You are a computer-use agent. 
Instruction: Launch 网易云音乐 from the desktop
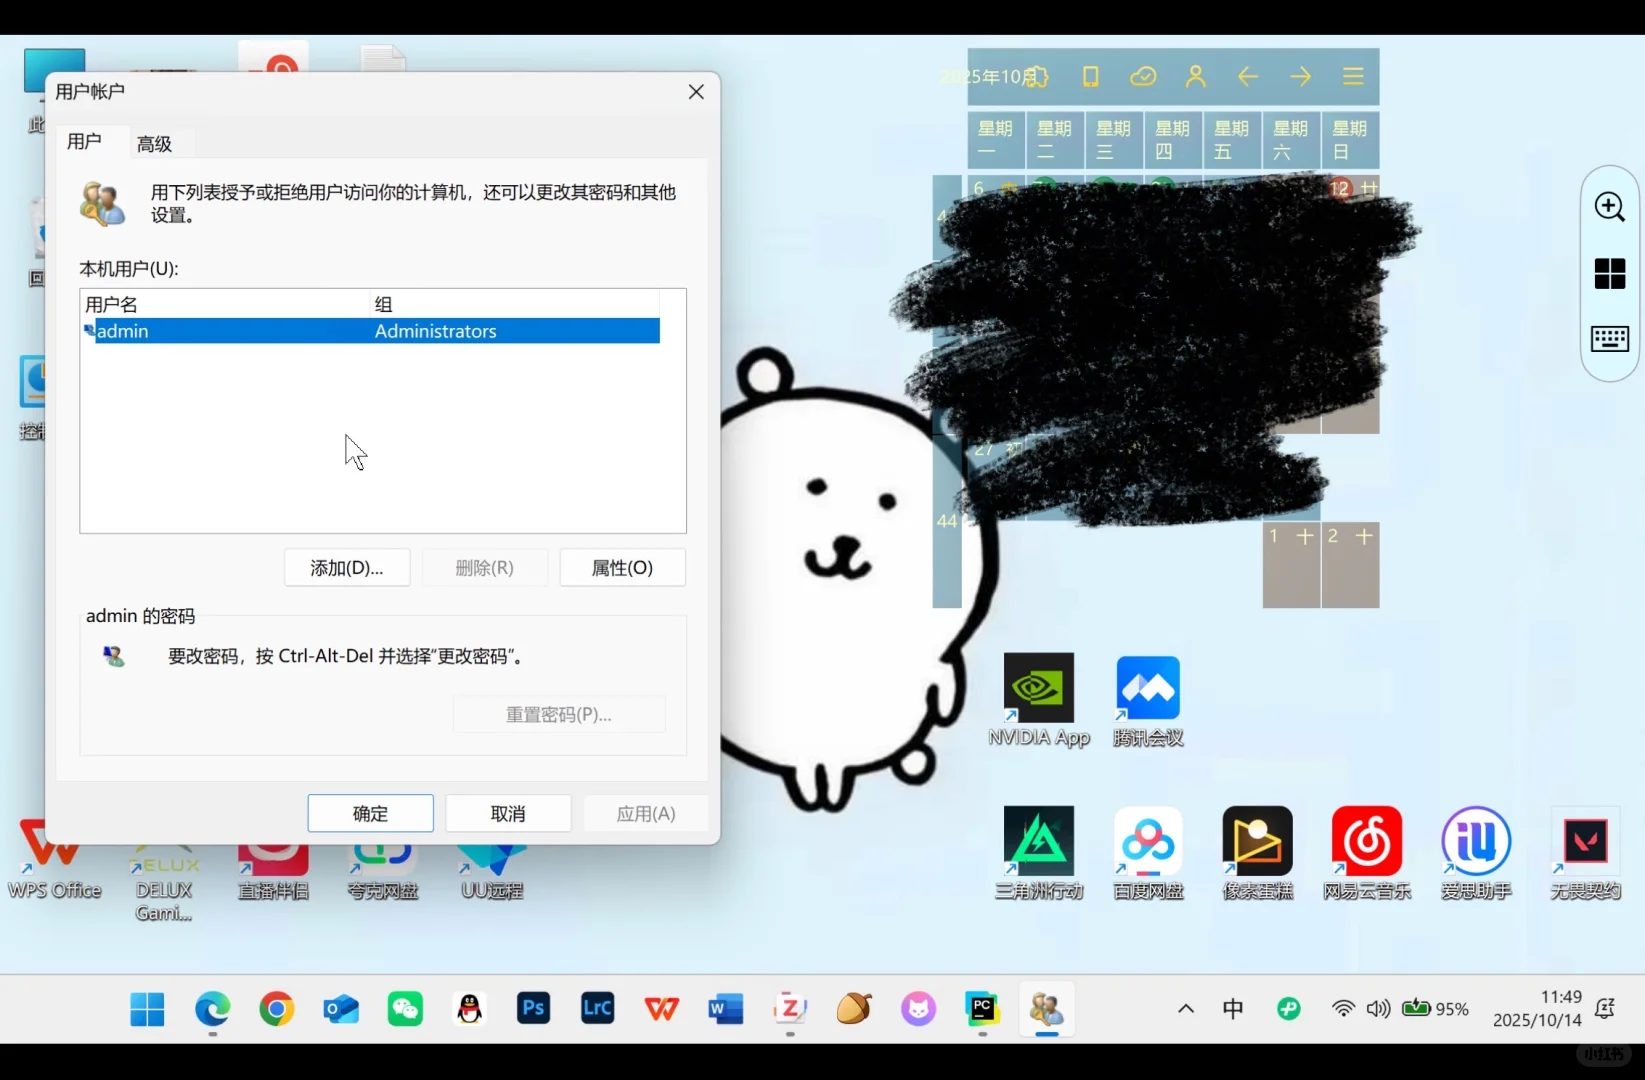click(1366, 841)
